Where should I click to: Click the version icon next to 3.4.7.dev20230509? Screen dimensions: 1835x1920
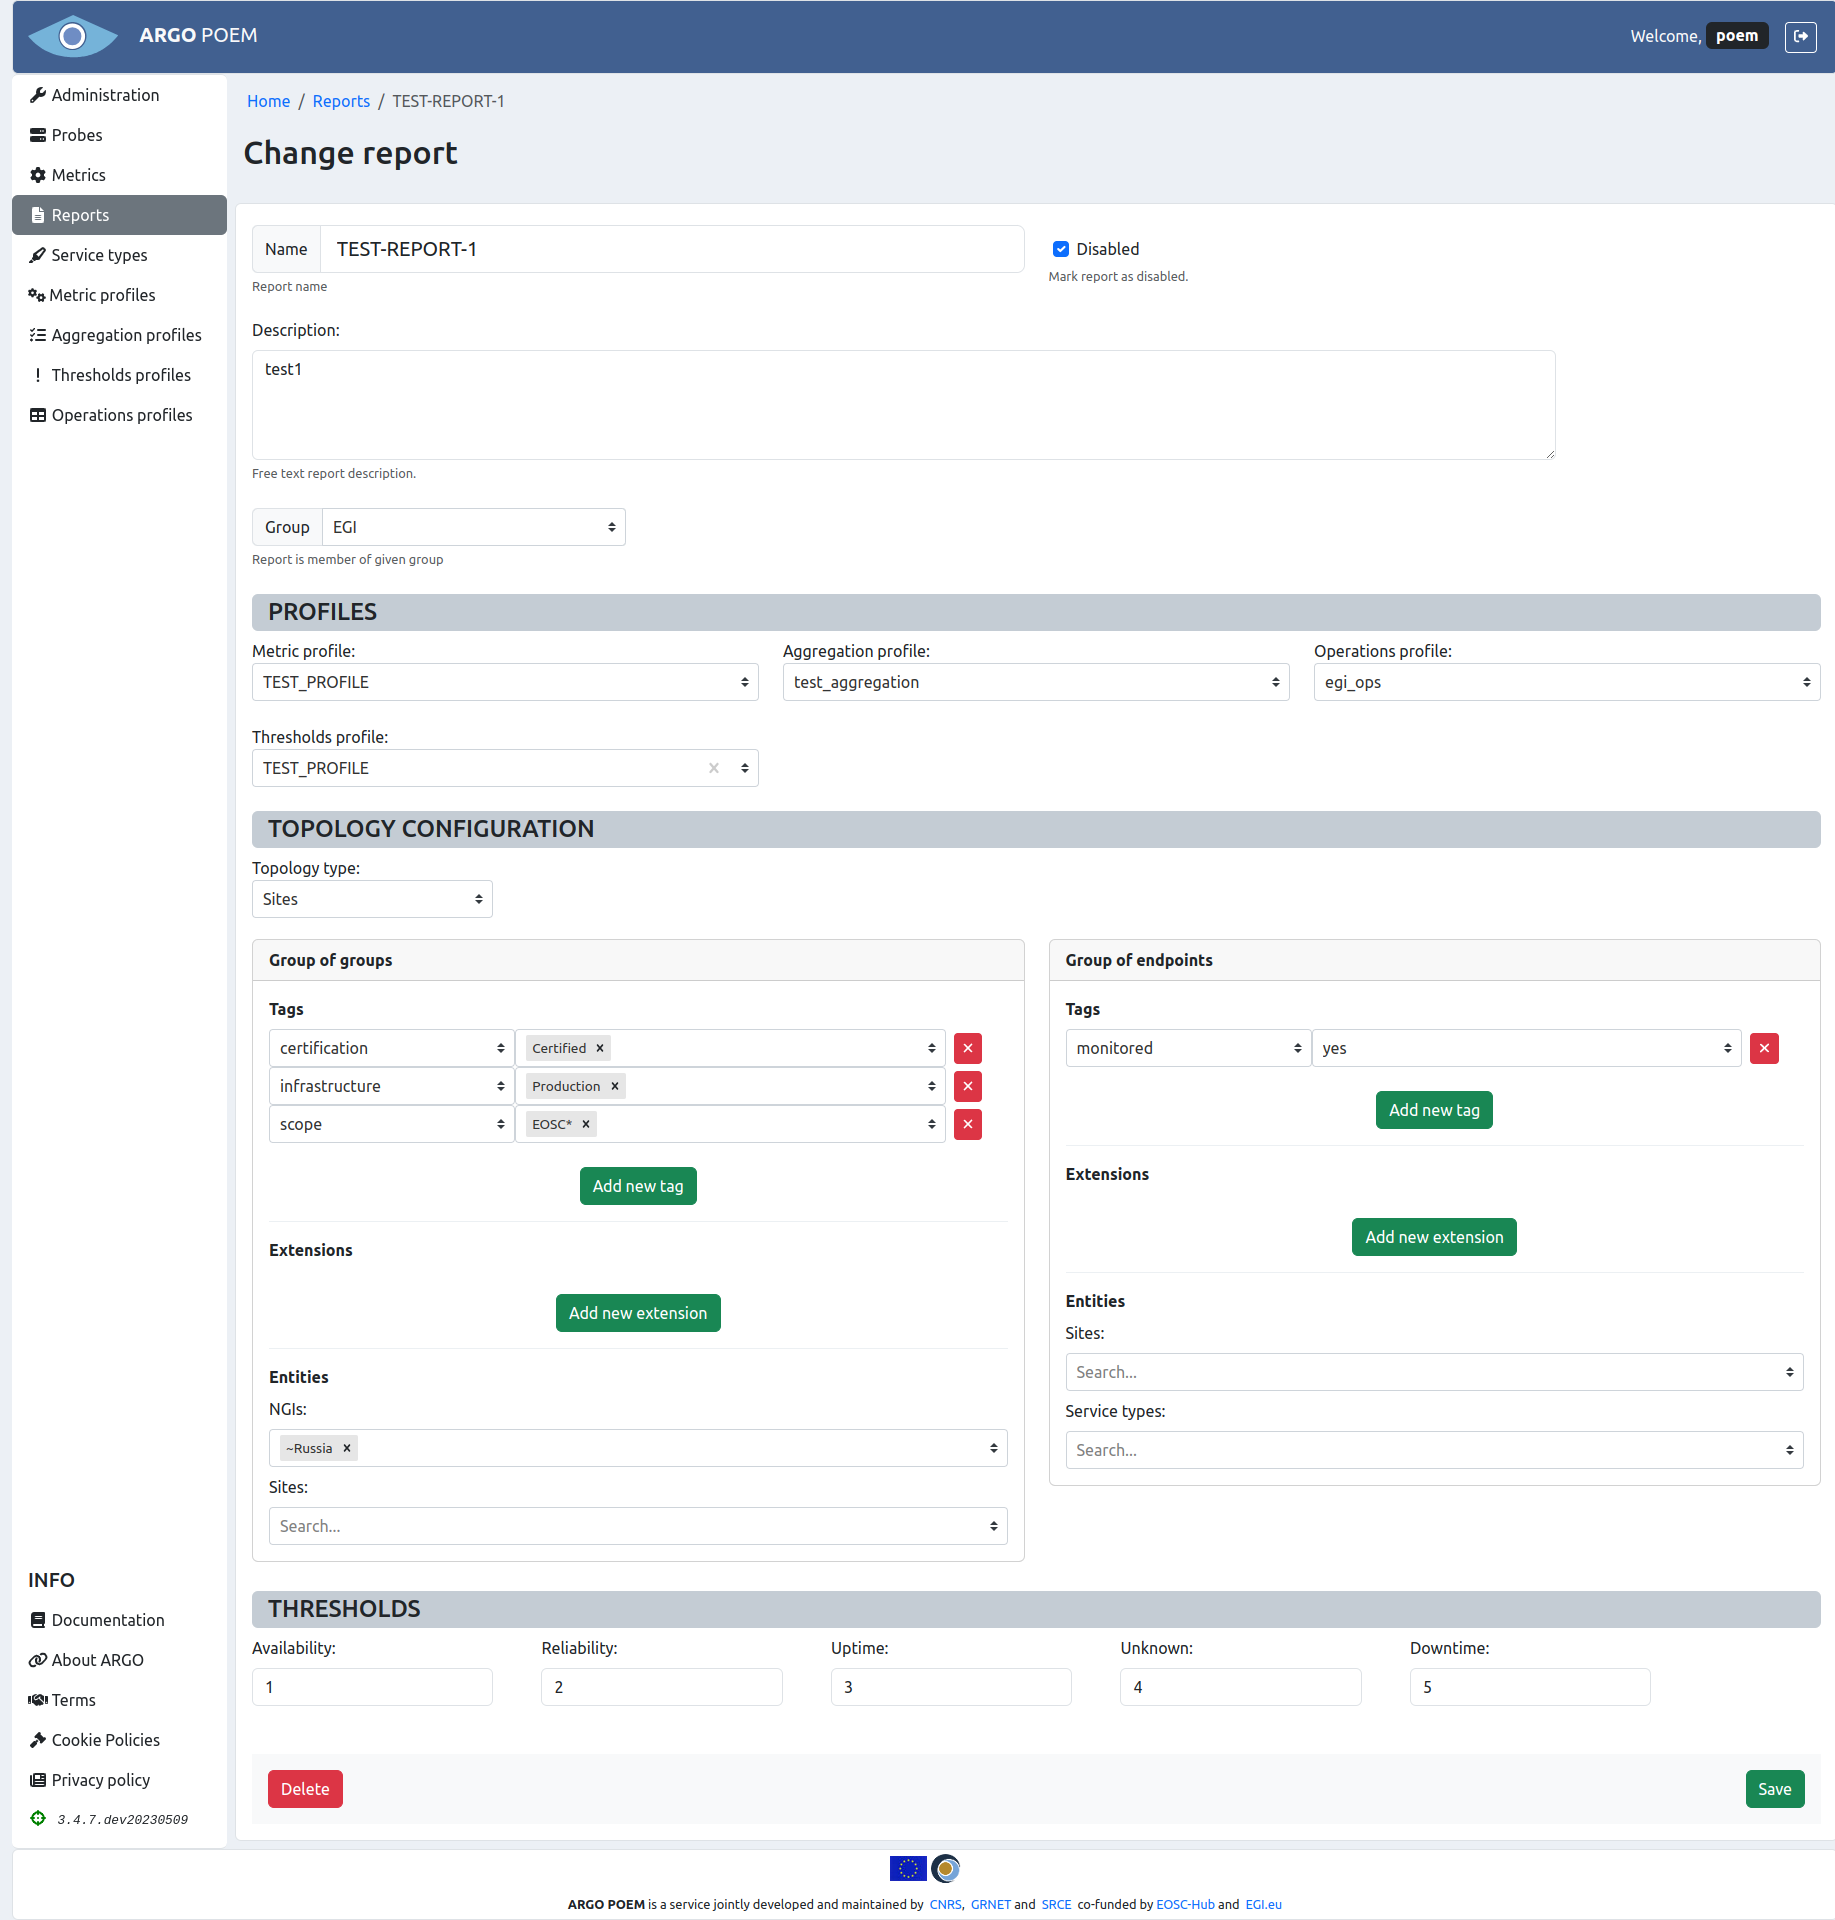click(x=38, y=1818)
